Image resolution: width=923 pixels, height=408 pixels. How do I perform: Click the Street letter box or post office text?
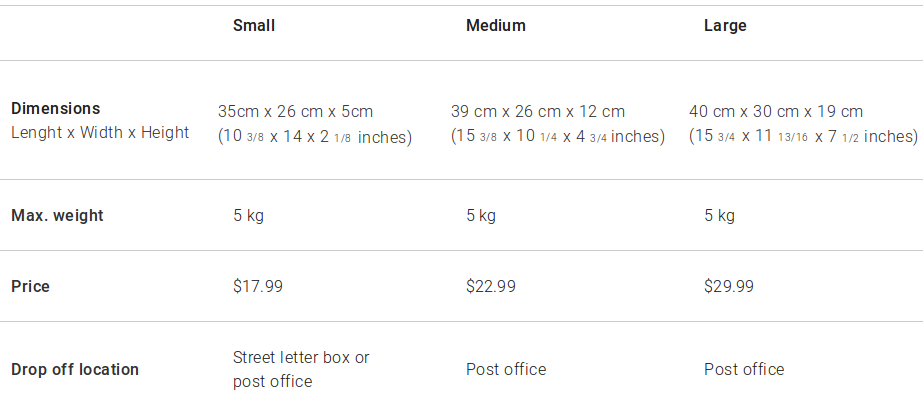300,369
